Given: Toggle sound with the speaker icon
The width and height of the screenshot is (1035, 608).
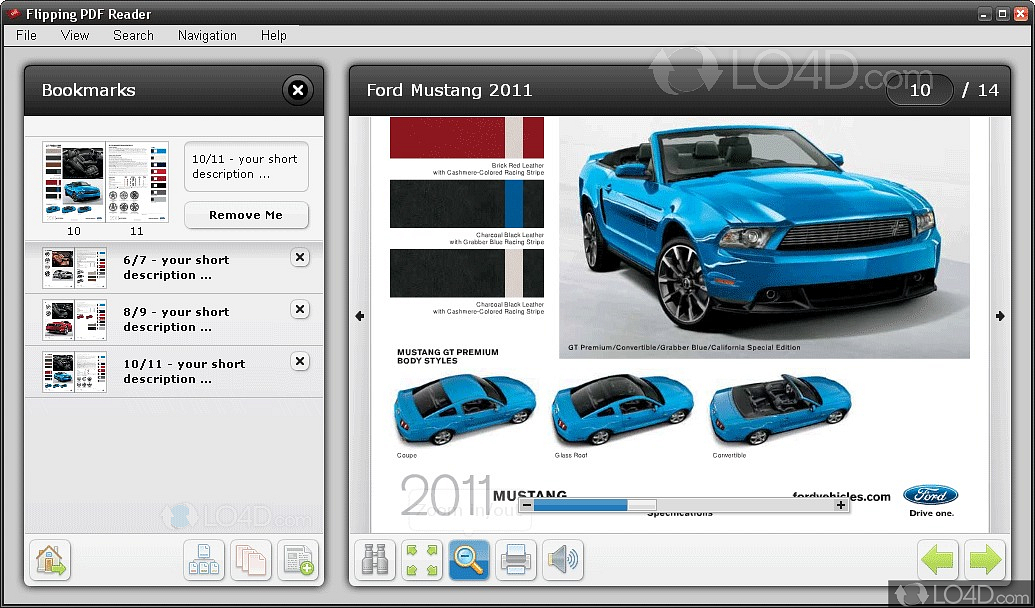Looking at the screenshot, I should click(562, 560).
